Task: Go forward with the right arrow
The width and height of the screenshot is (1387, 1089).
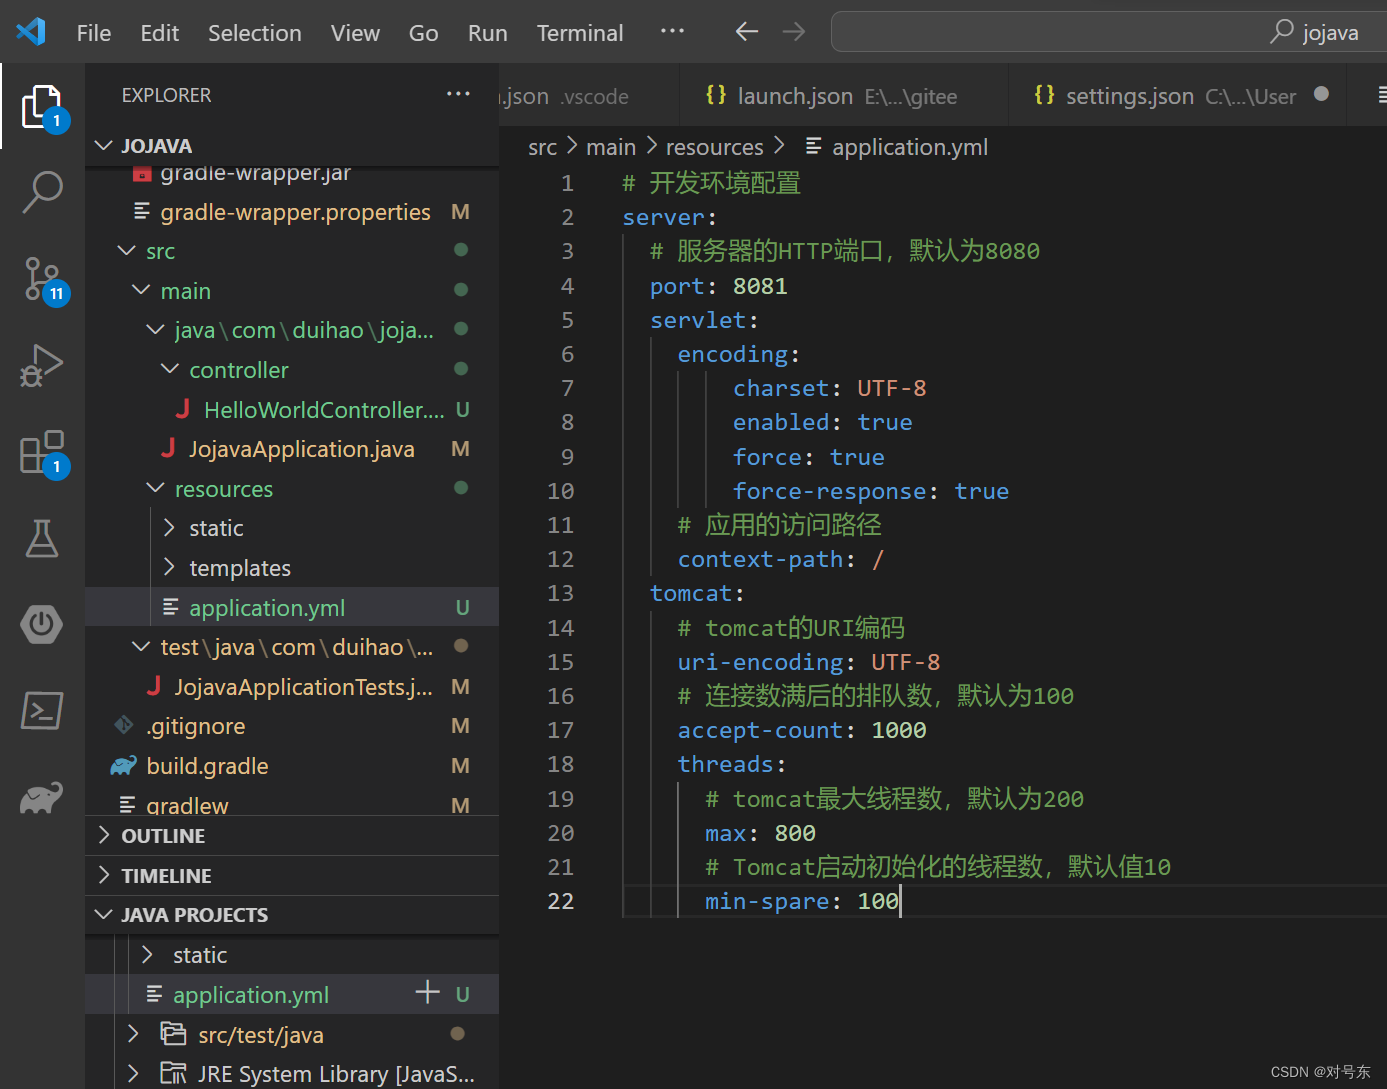Action: [794, 32]
